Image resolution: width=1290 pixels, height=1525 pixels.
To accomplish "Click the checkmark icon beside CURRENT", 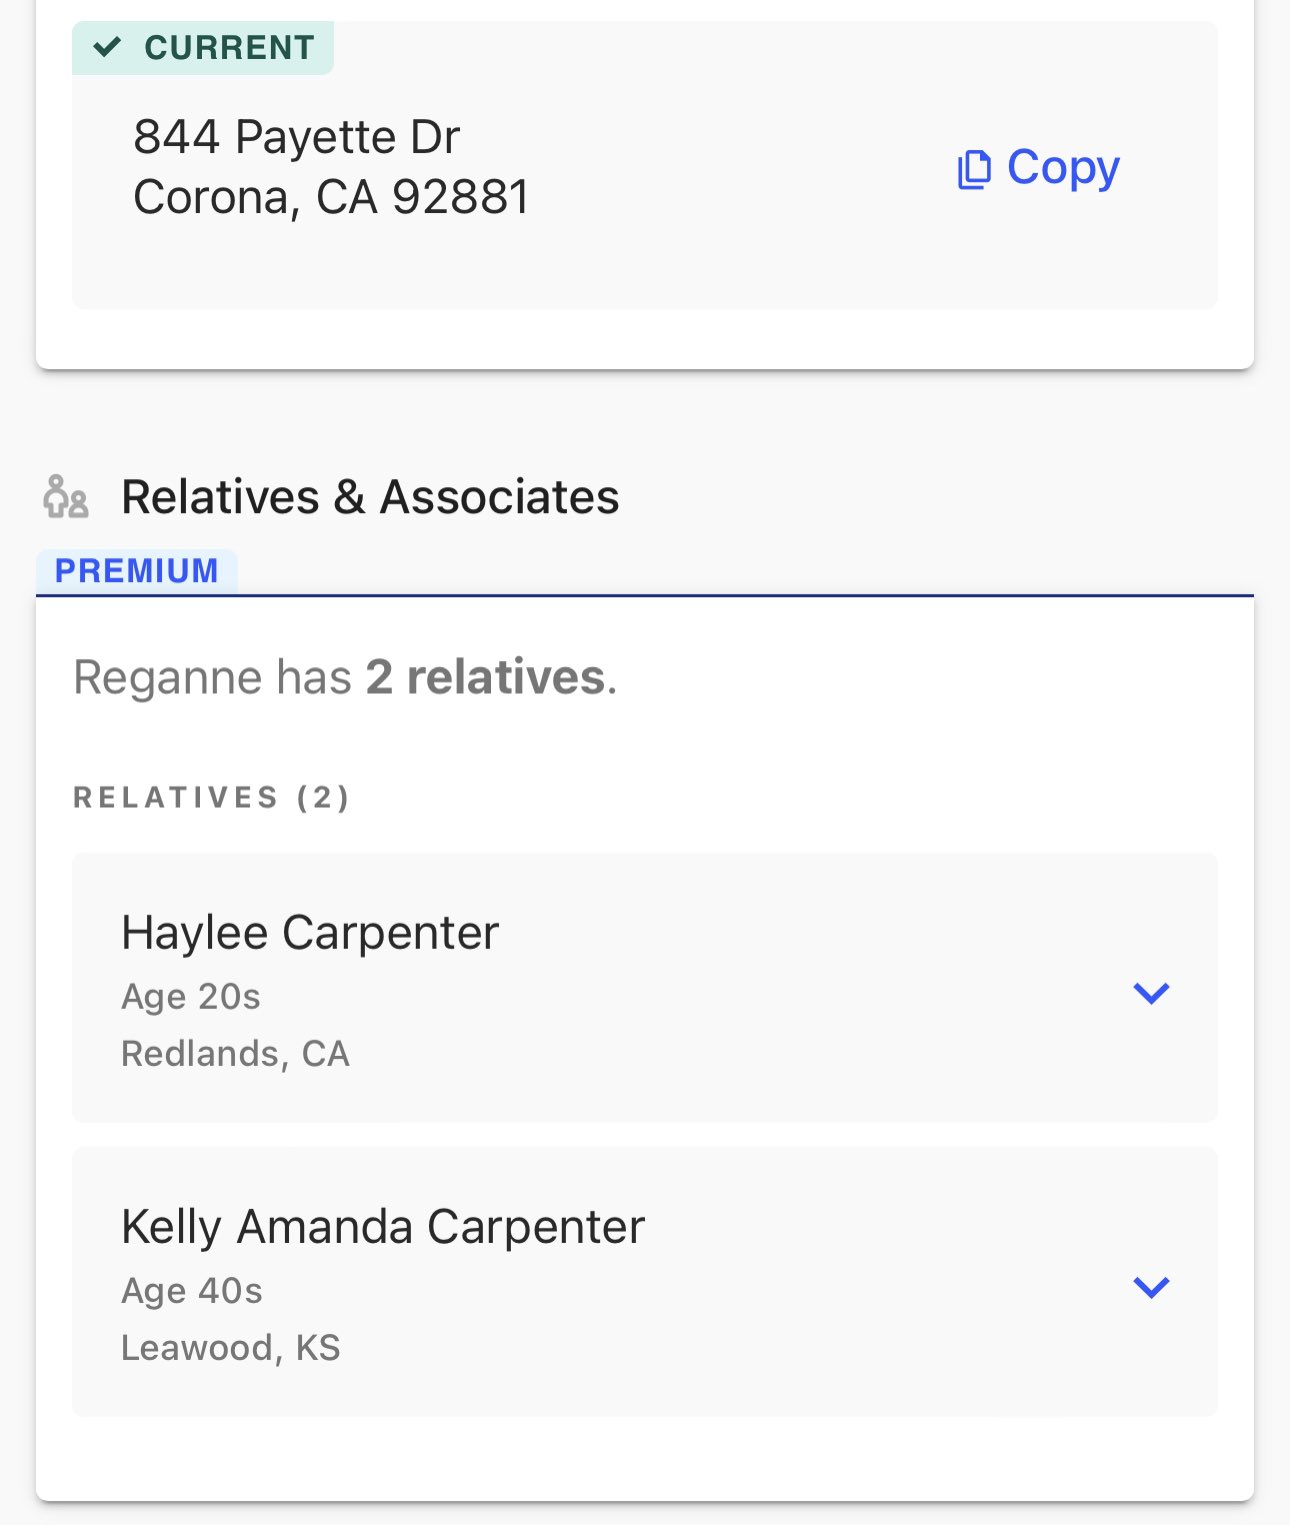I will pos(107,47).
